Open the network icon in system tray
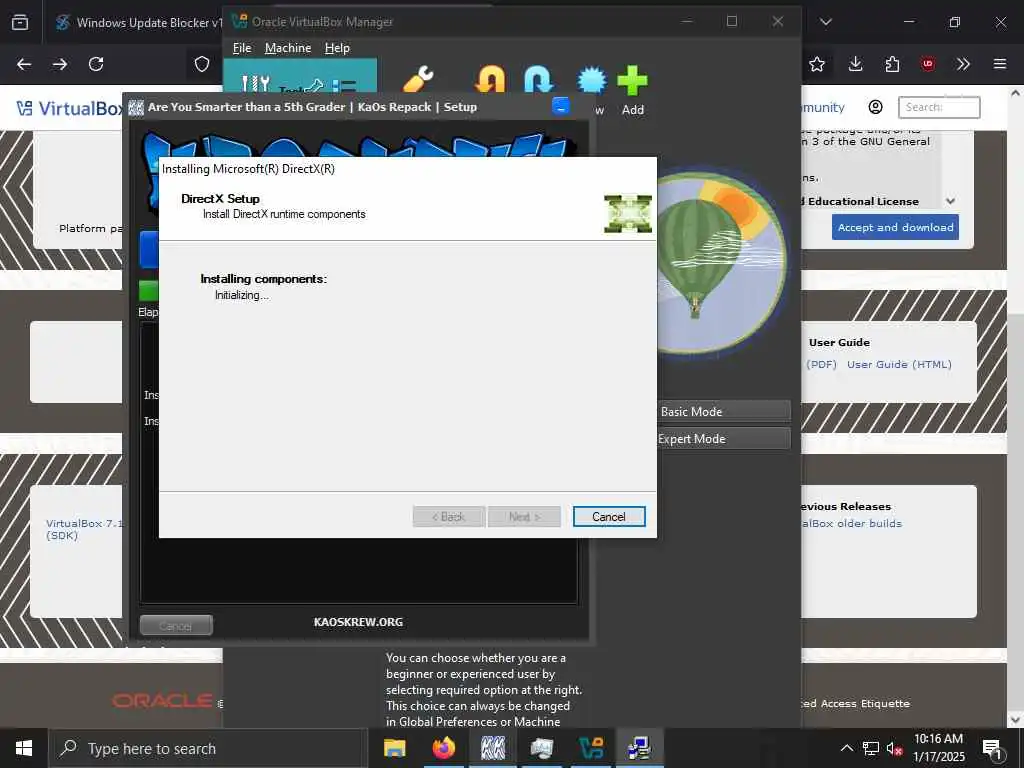 click(871, 748)
